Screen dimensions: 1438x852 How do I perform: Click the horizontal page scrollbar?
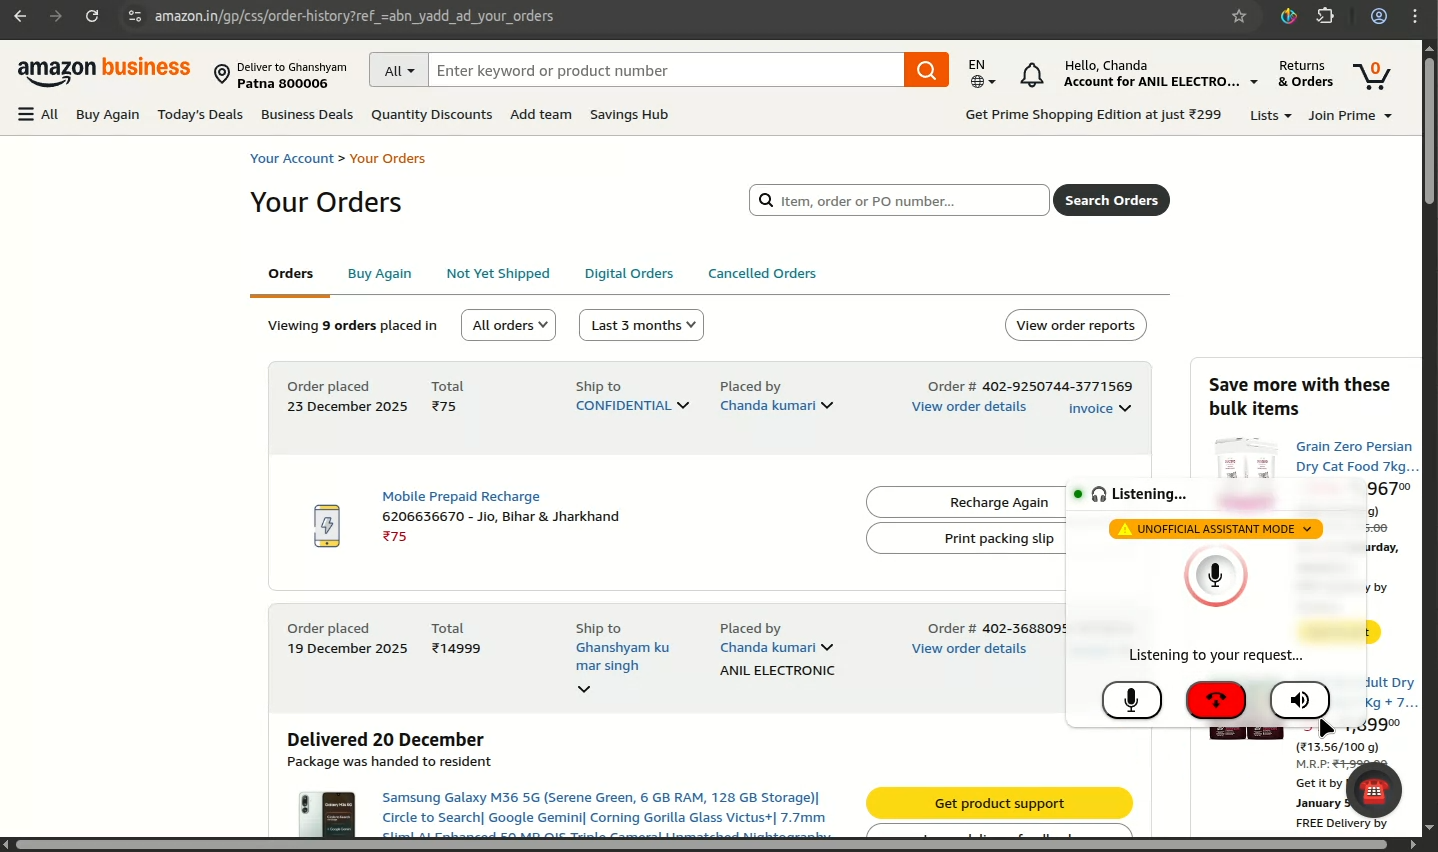click(x=702, y=846)
